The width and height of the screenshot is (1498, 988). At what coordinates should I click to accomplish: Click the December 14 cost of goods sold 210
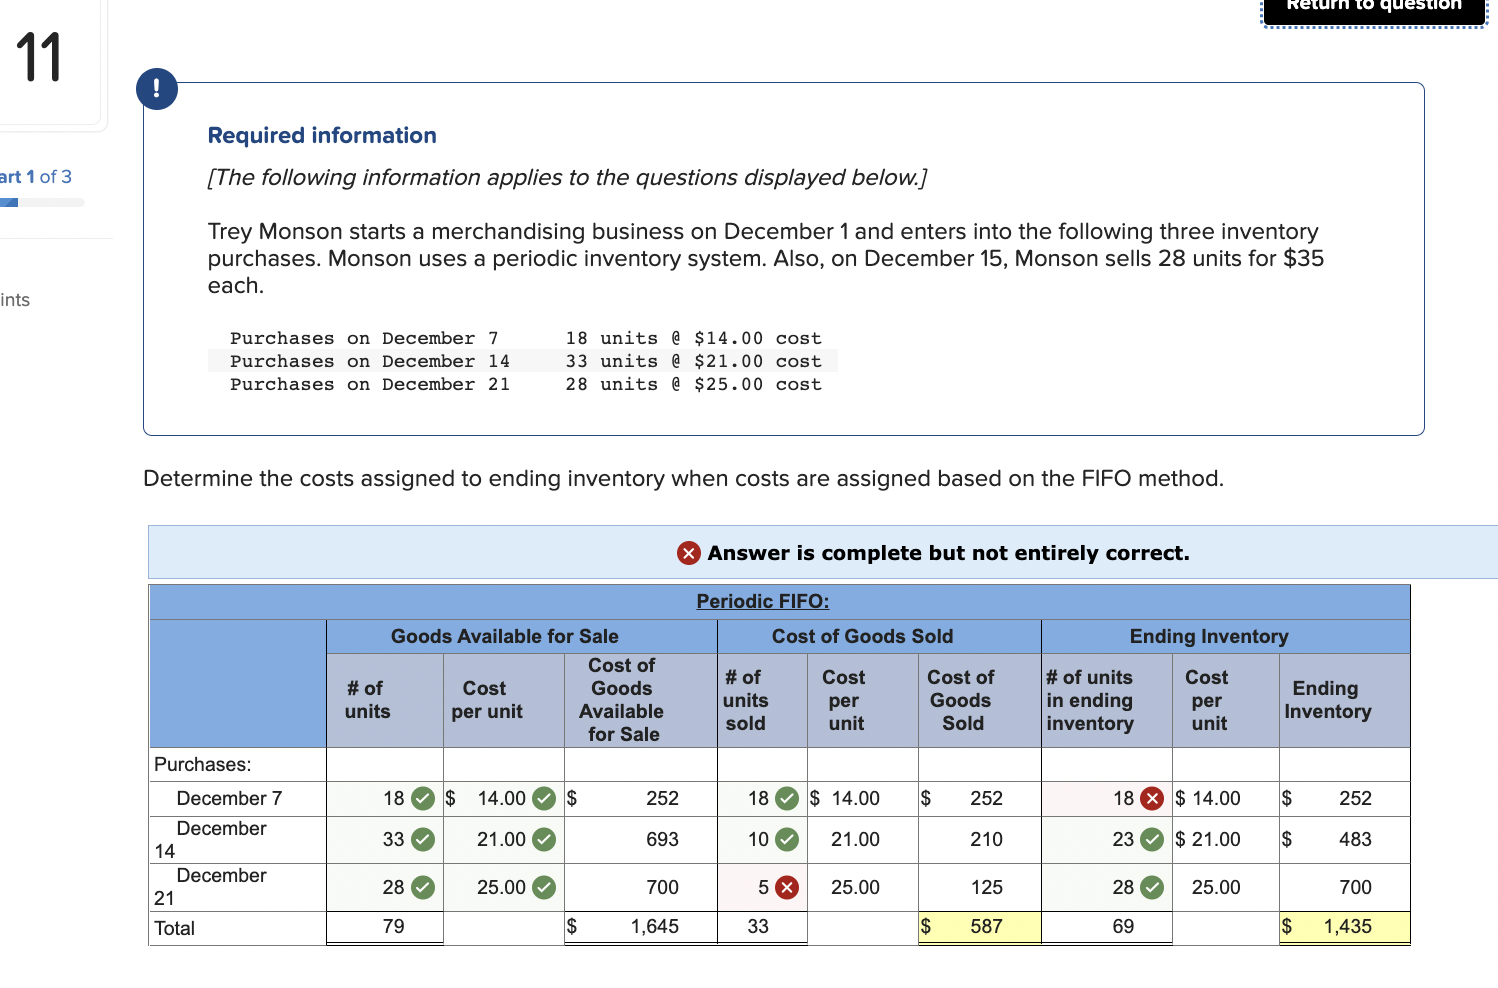[986, 839]
